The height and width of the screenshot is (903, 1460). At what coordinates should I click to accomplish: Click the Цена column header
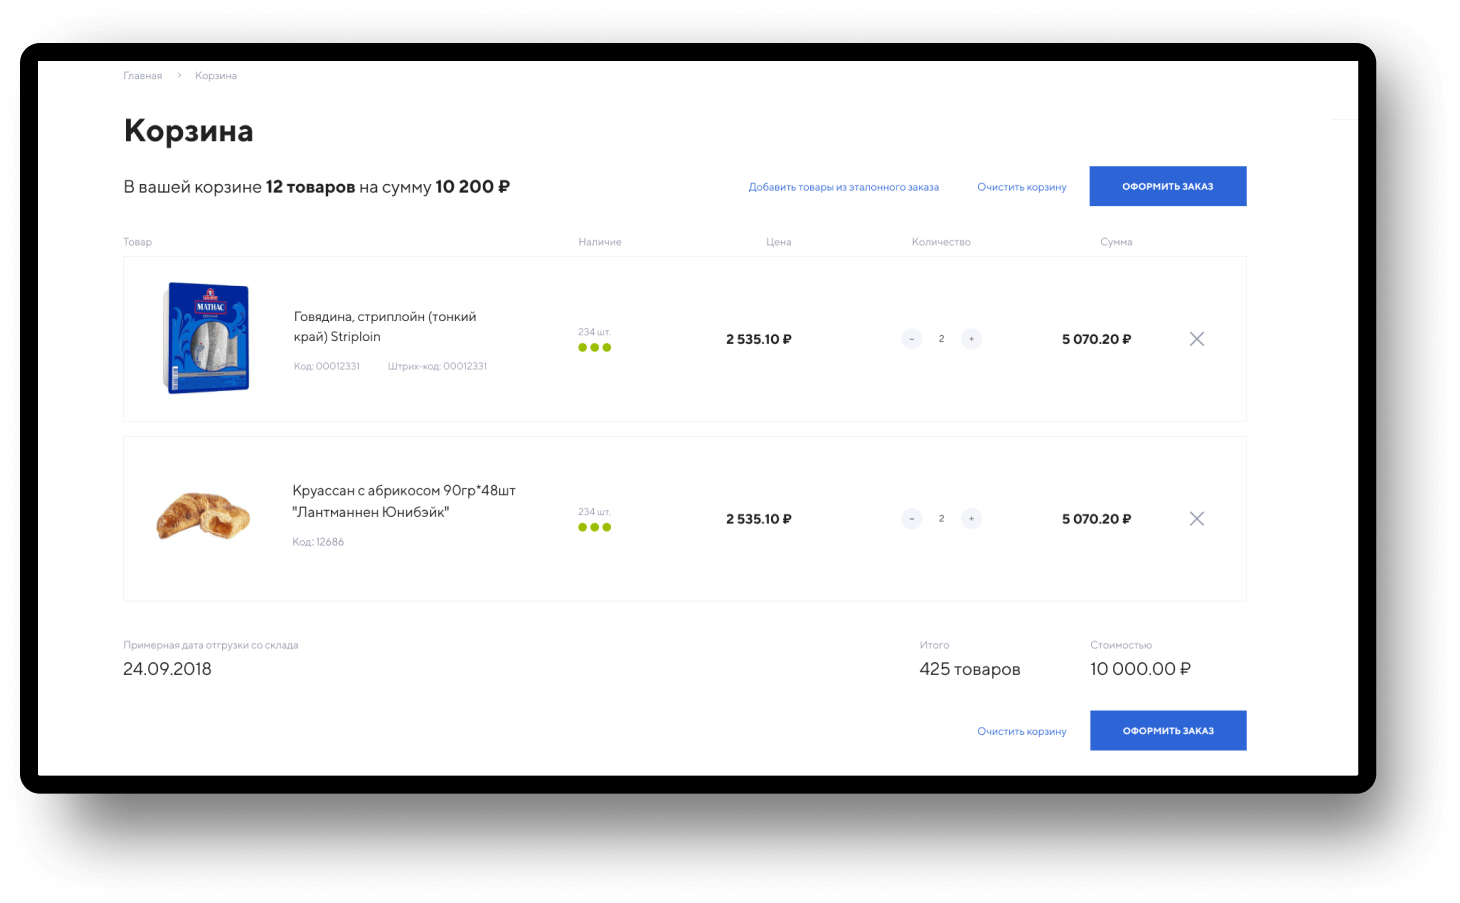point(779,242)
